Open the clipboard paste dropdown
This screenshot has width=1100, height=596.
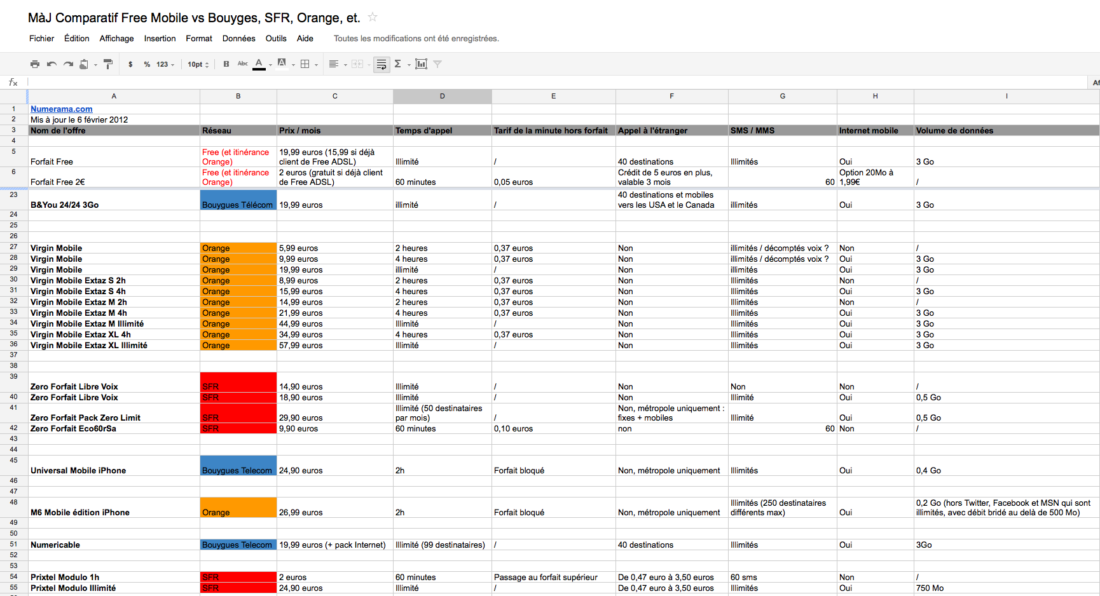86,64
